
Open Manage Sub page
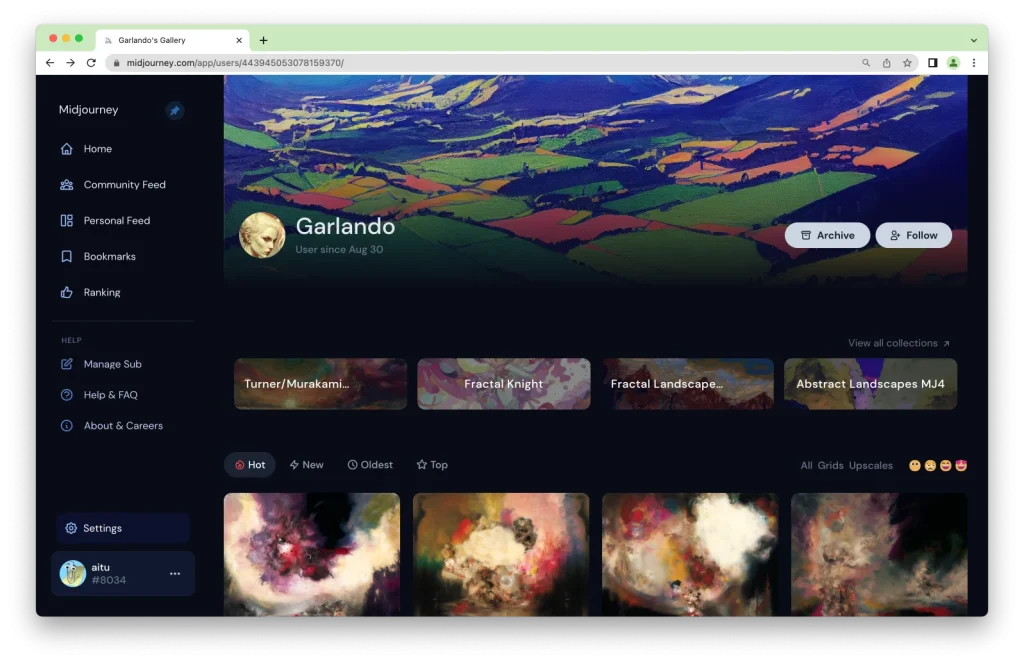(112, 364)
